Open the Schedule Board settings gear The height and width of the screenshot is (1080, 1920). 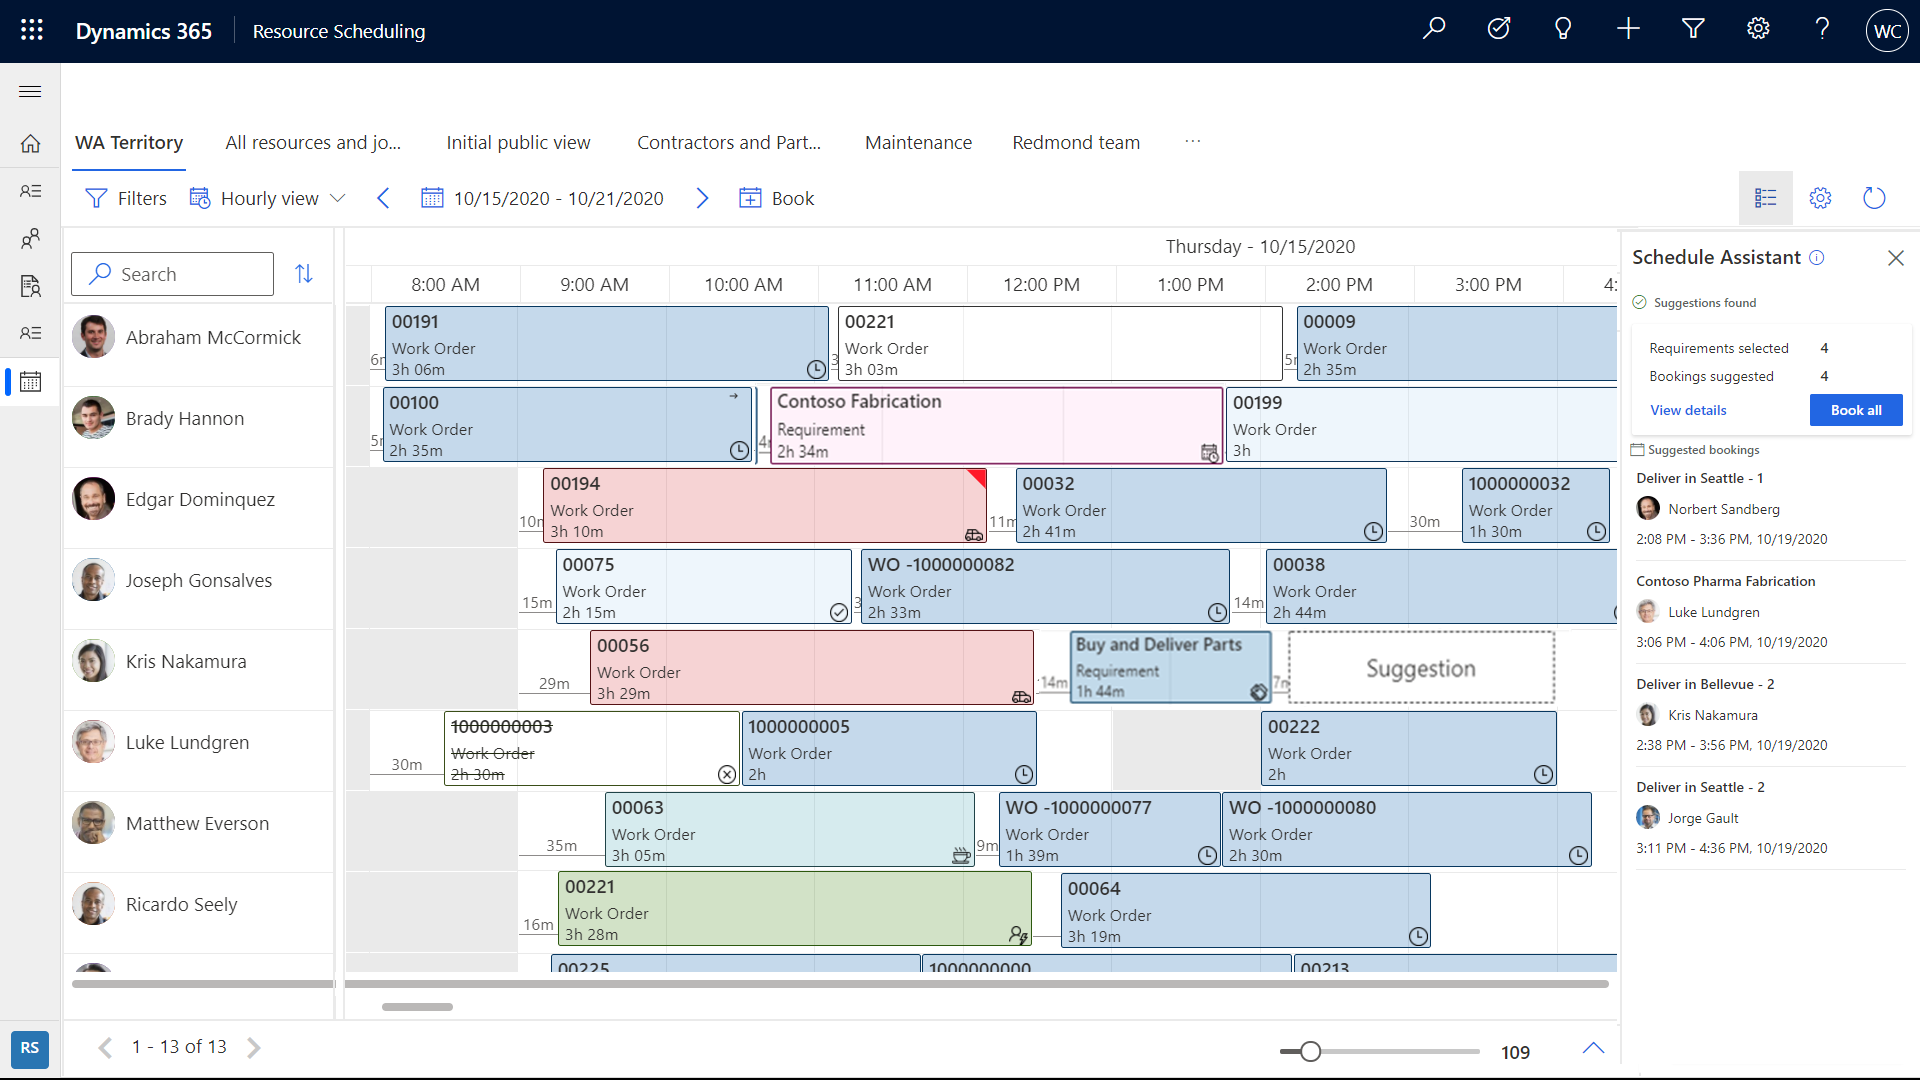(x=1820, y=198)
